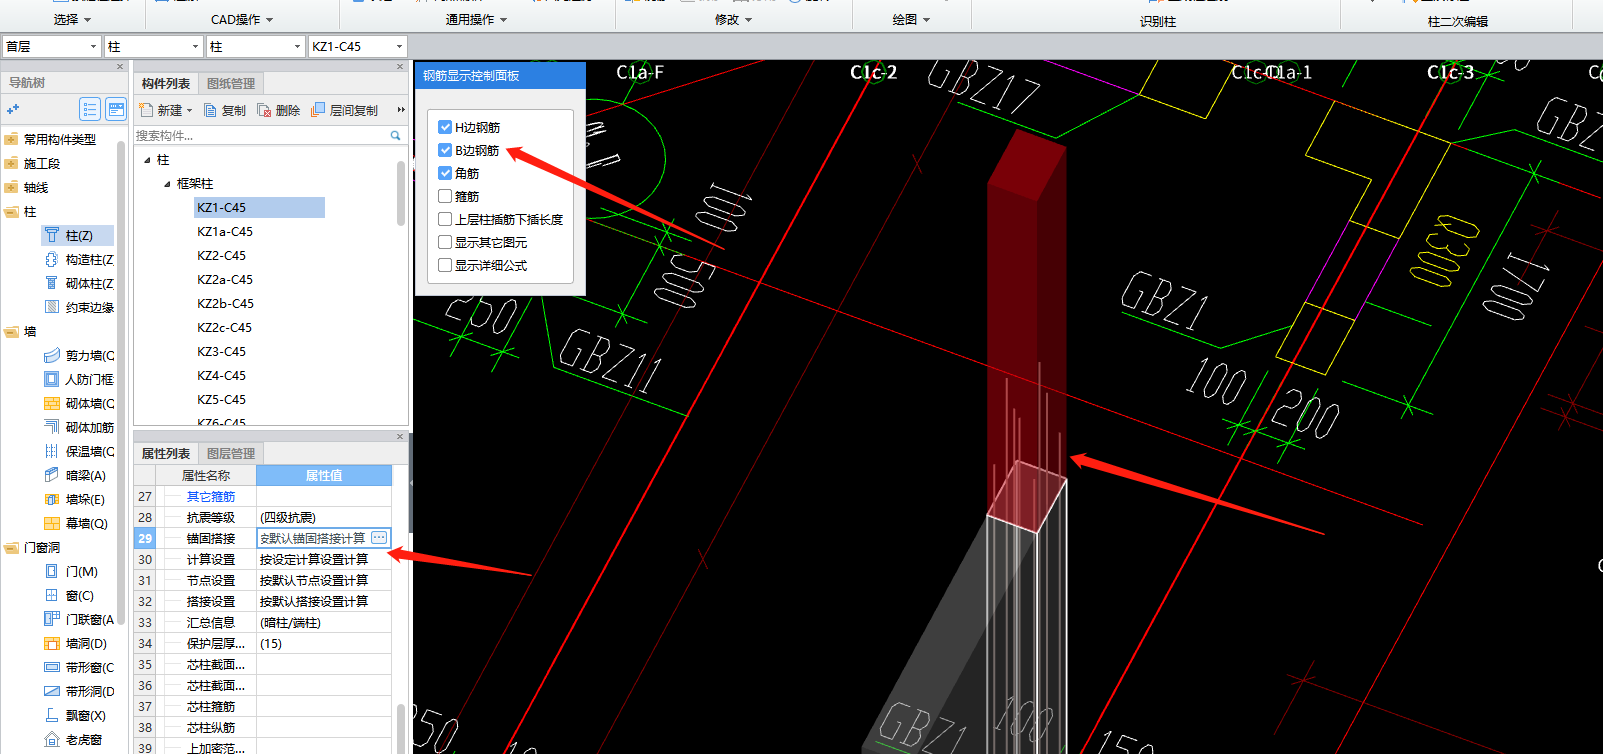Switch navigation tree to list view icon
The height and width of the screenshot is (754, 1603).
90,109
